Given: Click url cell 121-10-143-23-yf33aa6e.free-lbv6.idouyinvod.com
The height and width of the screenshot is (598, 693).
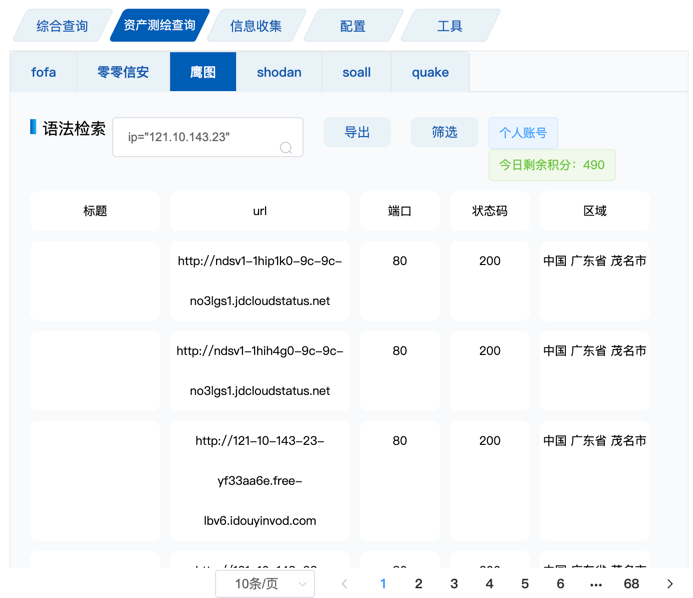Looking at the screenshot, I should [260, 480].
